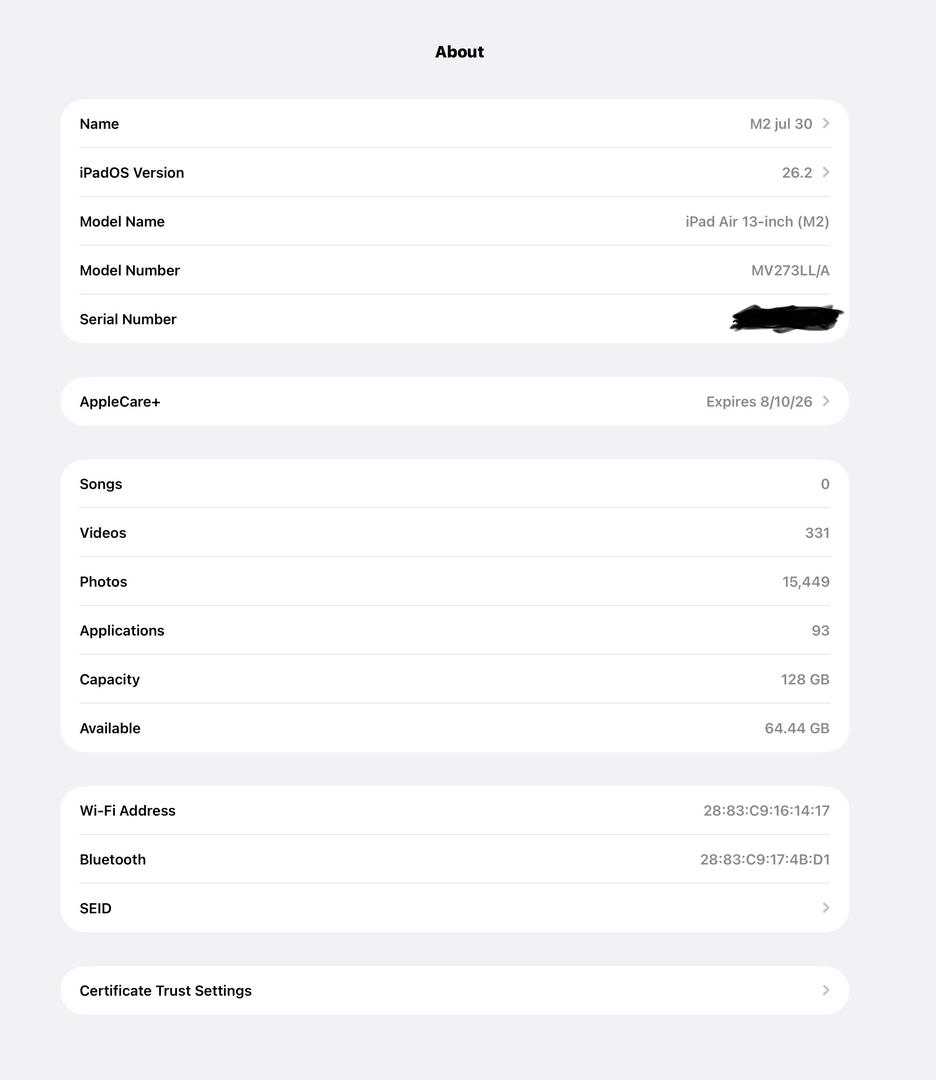936x1080 pixels.
Task: Select the Capacity 128 GB value
Action: (x=805, y=680)
